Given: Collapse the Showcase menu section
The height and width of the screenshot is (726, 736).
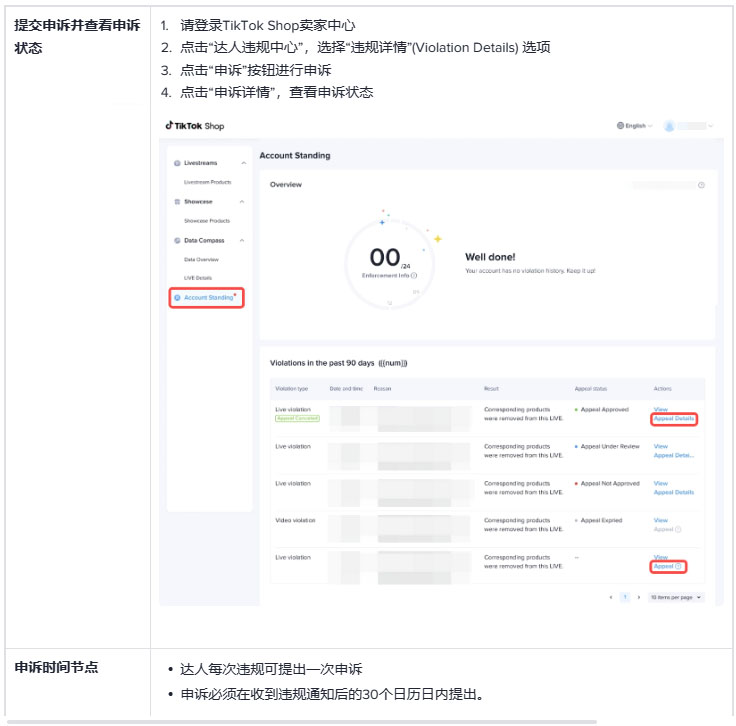Looking at the screenshot, I should pos(242,201).
